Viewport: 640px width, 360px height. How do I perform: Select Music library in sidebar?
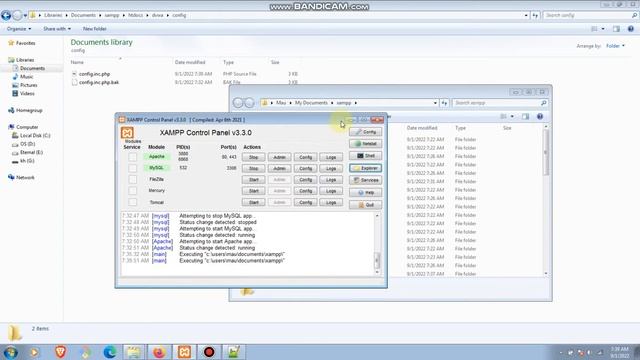(x=23, y=77)
